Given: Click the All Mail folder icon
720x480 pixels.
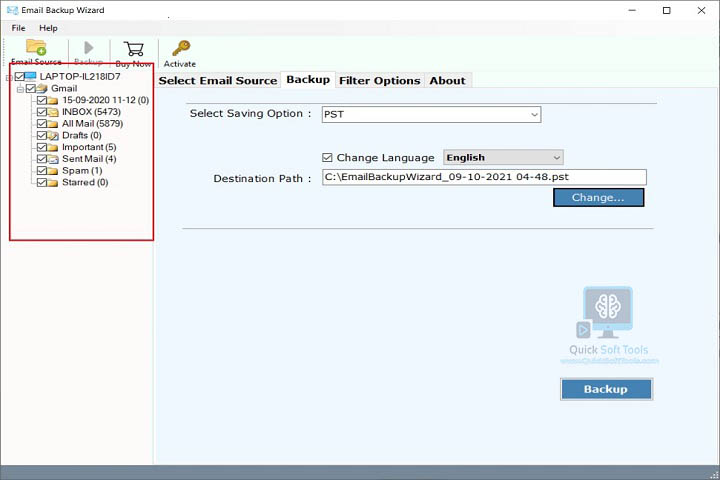Looking at the screenshot, I should pyautogui.click(x=53, y=124).
